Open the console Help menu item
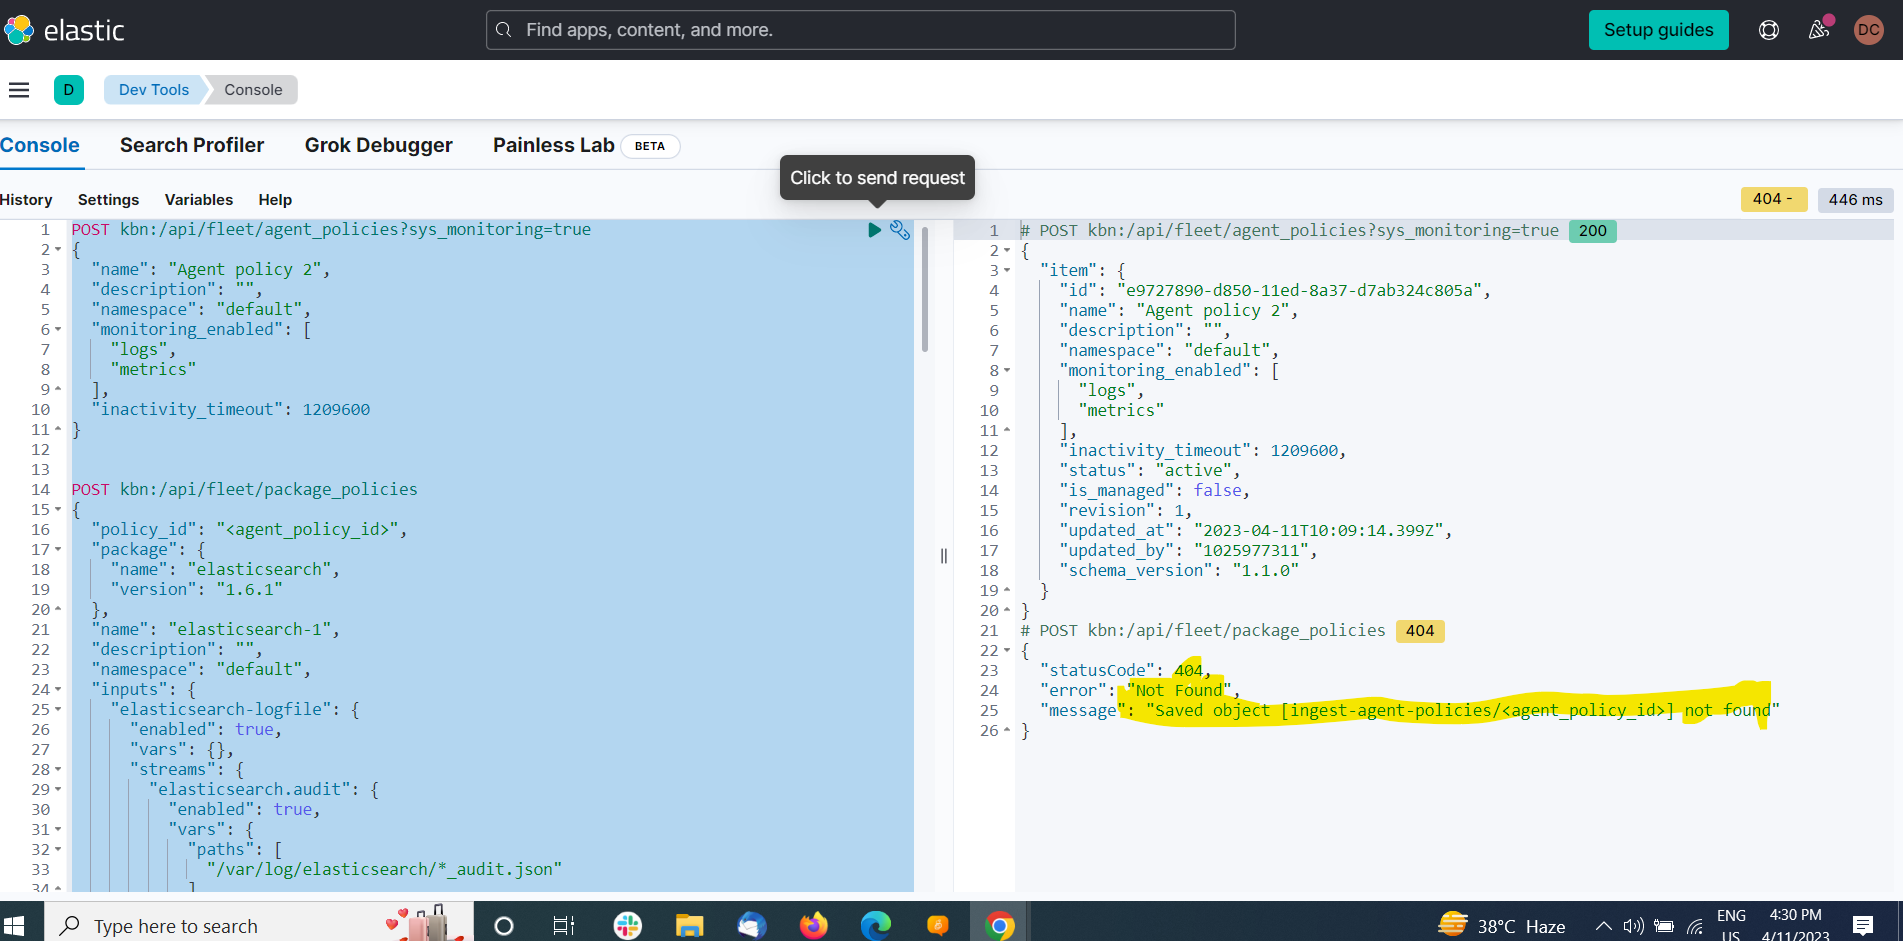 pyautogui.click(x=275, y=200)
